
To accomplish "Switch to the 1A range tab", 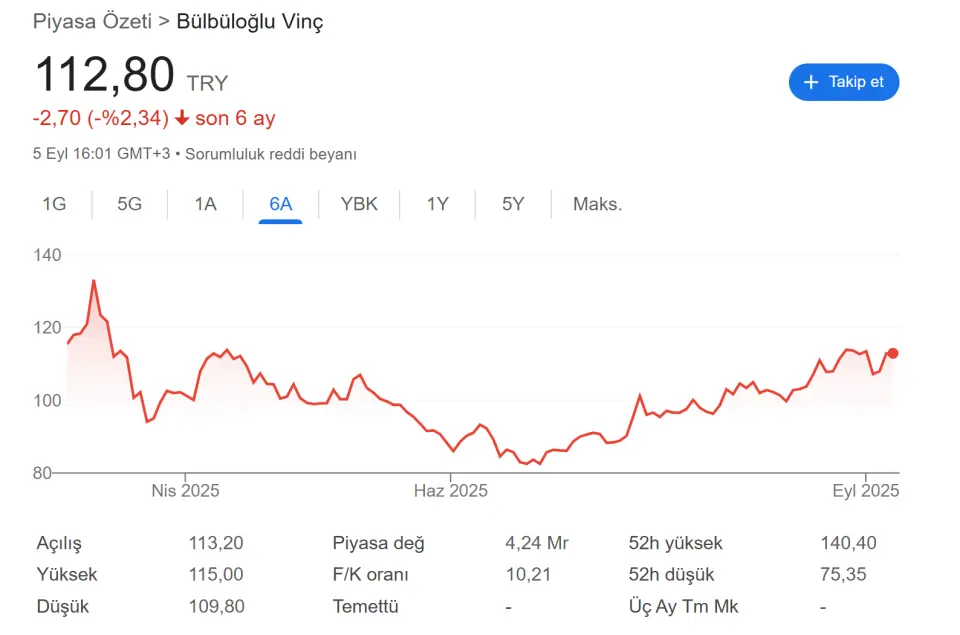I will (205, 204).
